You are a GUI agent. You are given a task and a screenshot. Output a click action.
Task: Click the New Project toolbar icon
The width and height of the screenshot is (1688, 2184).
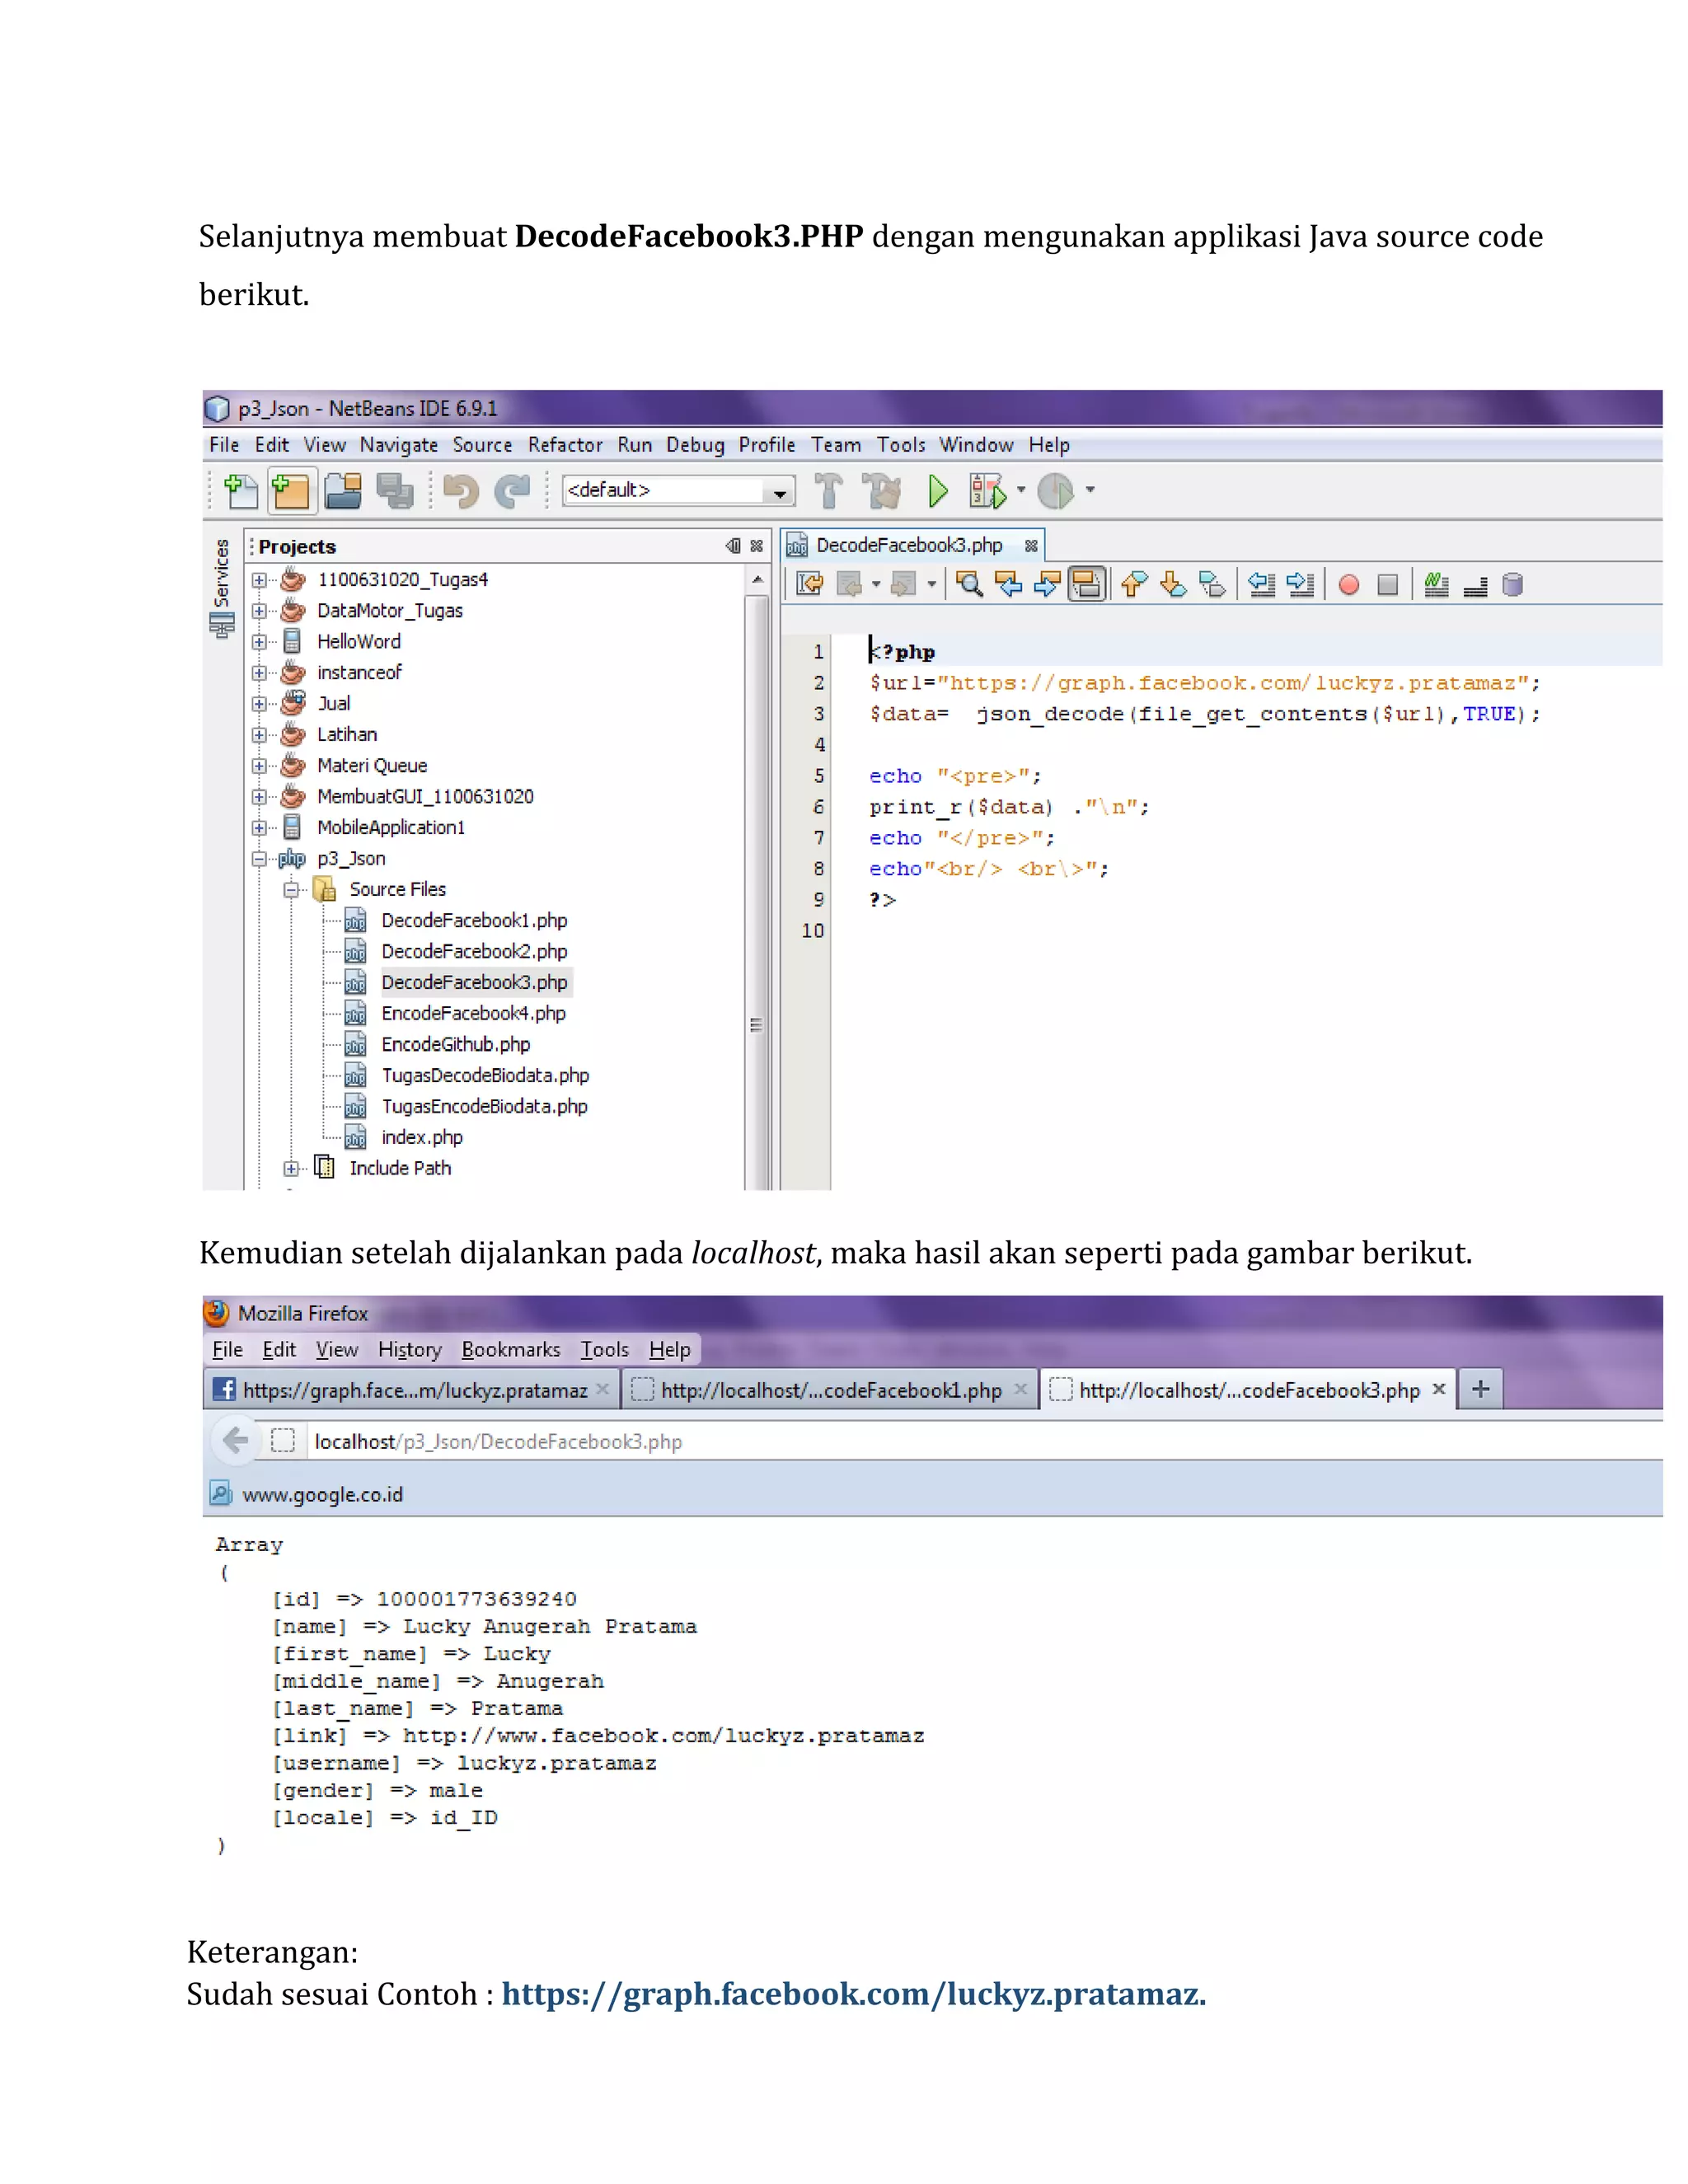click(291, 491)
